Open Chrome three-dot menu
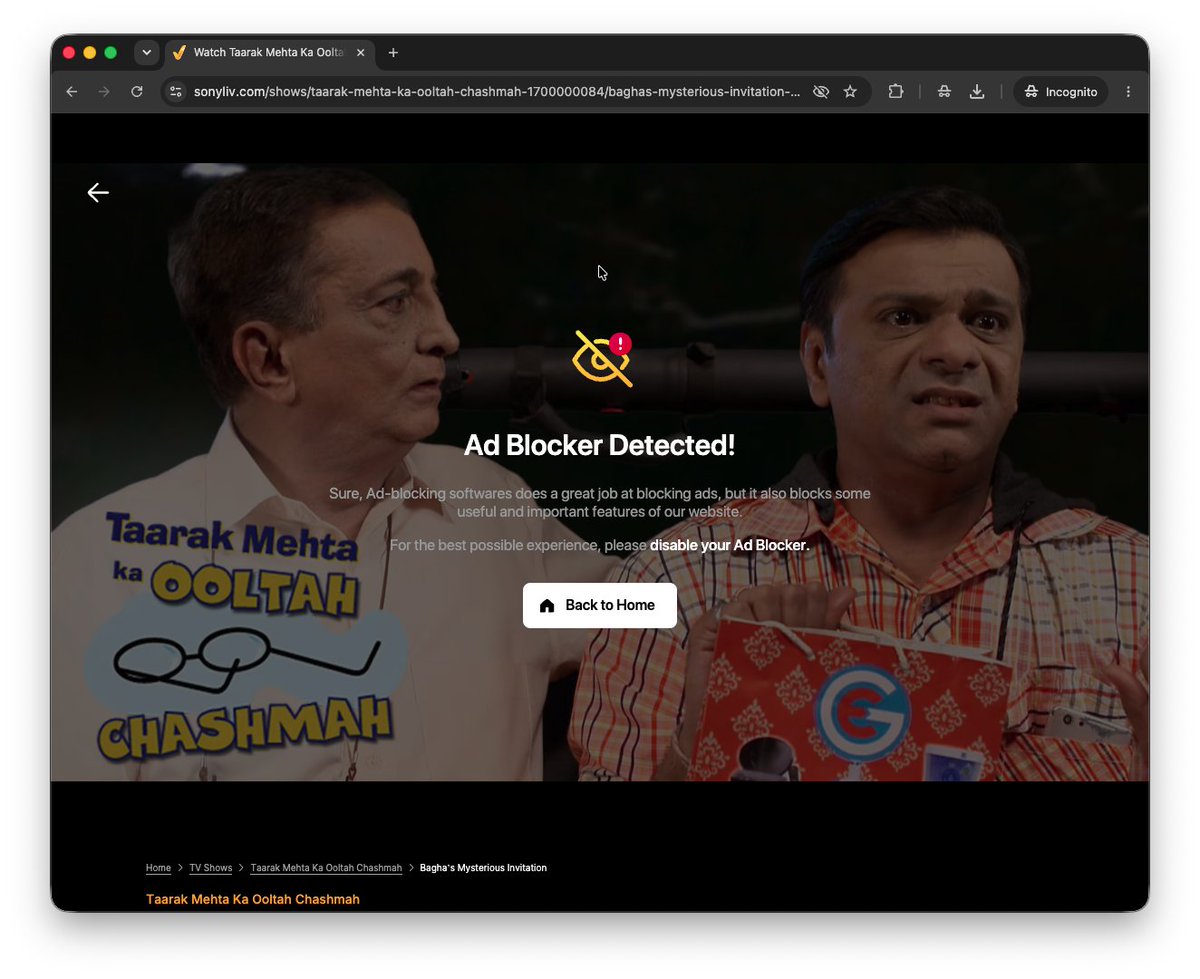This screenshot has width=1200, height=979. pos(1128,92)
